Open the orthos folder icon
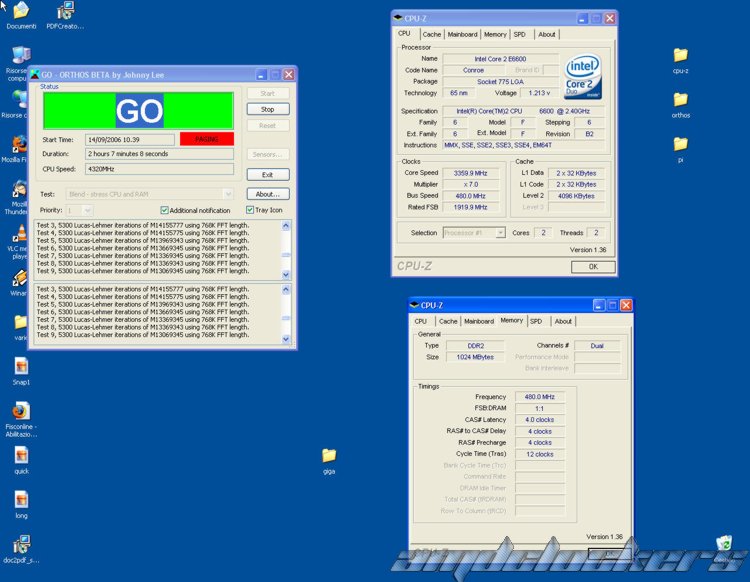750x582 pixels. click(x=680, y=100)
